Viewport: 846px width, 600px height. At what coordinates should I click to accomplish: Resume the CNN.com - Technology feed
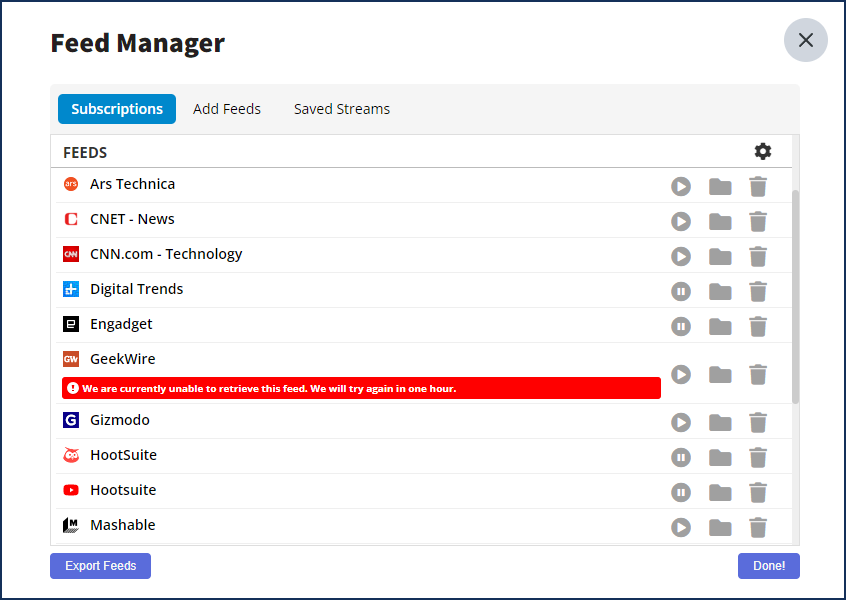click(681, 256)
